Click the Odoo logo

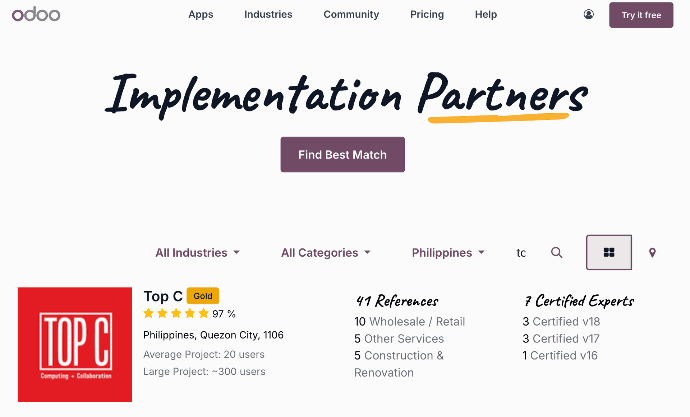coord(36,15)
